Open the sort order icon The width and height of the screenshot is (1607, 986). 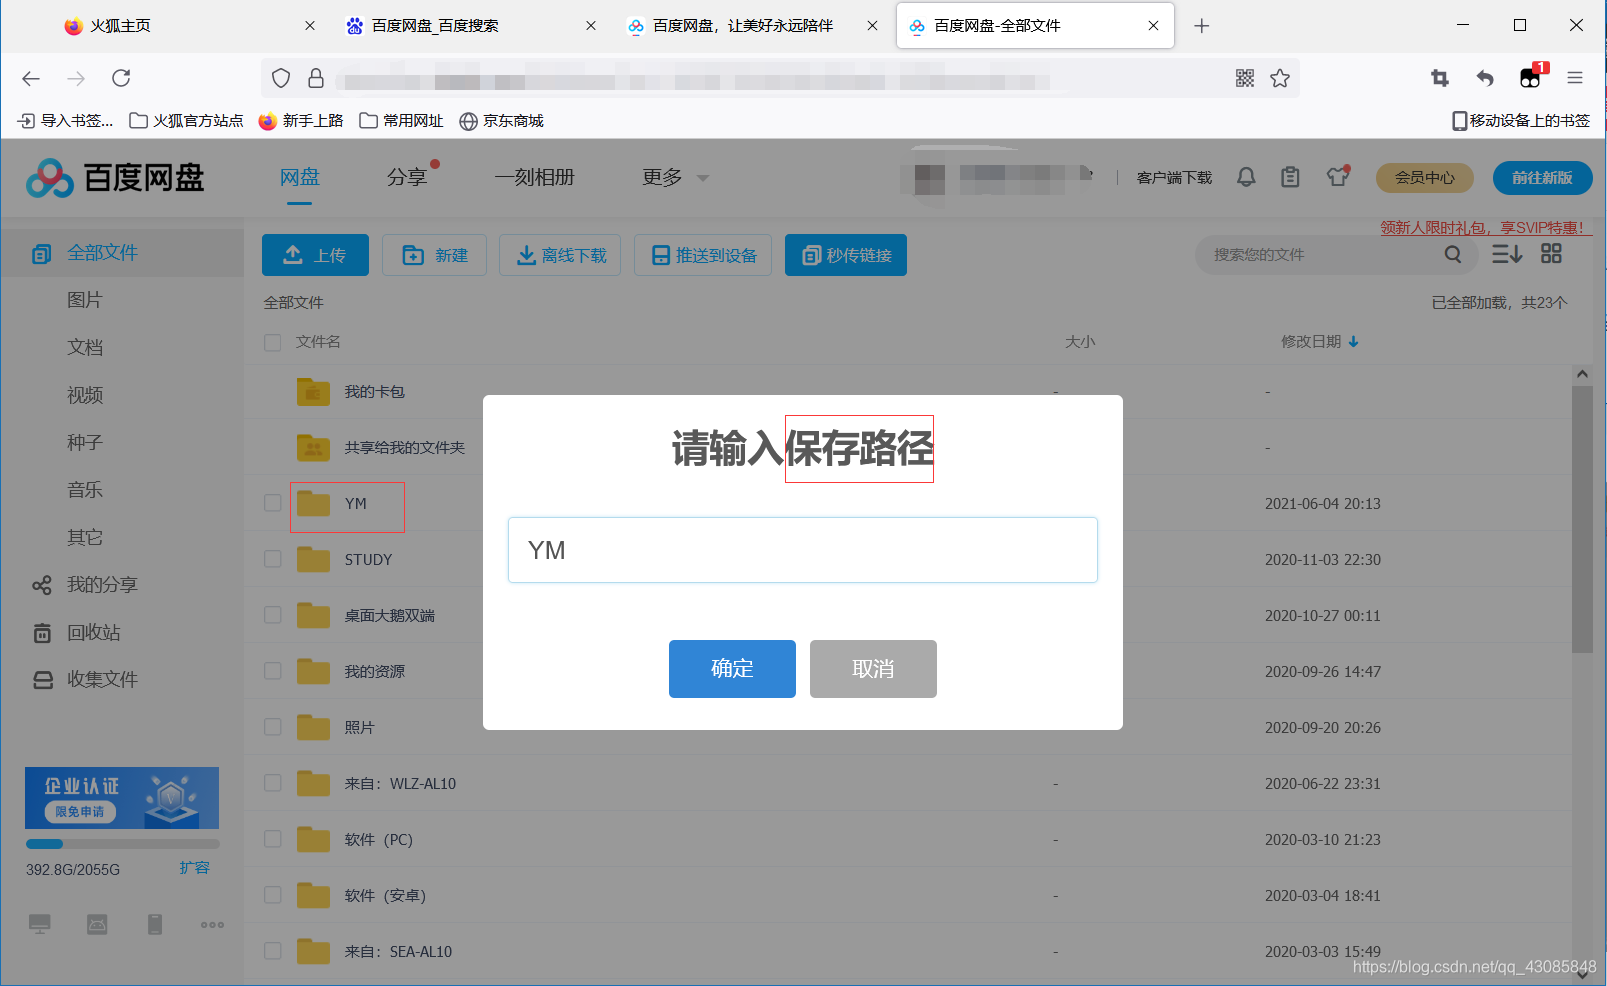pyautogui.click(x=1507, y=254)
